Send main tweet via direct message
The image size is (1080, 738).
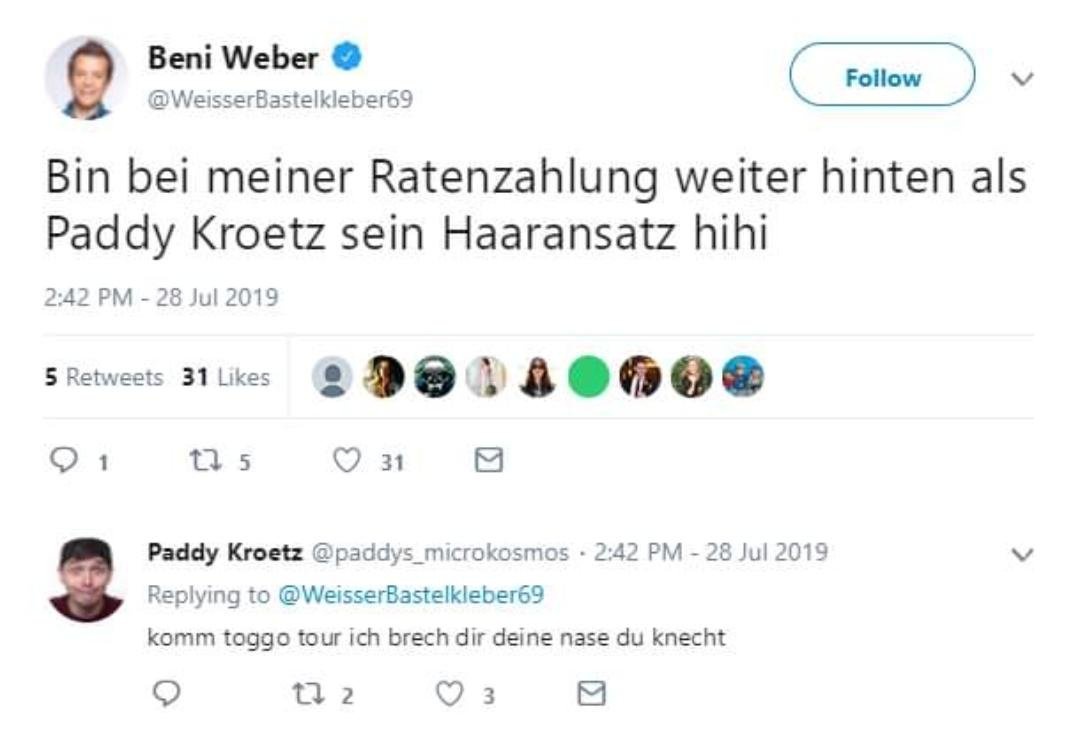[x=488, y=460]
